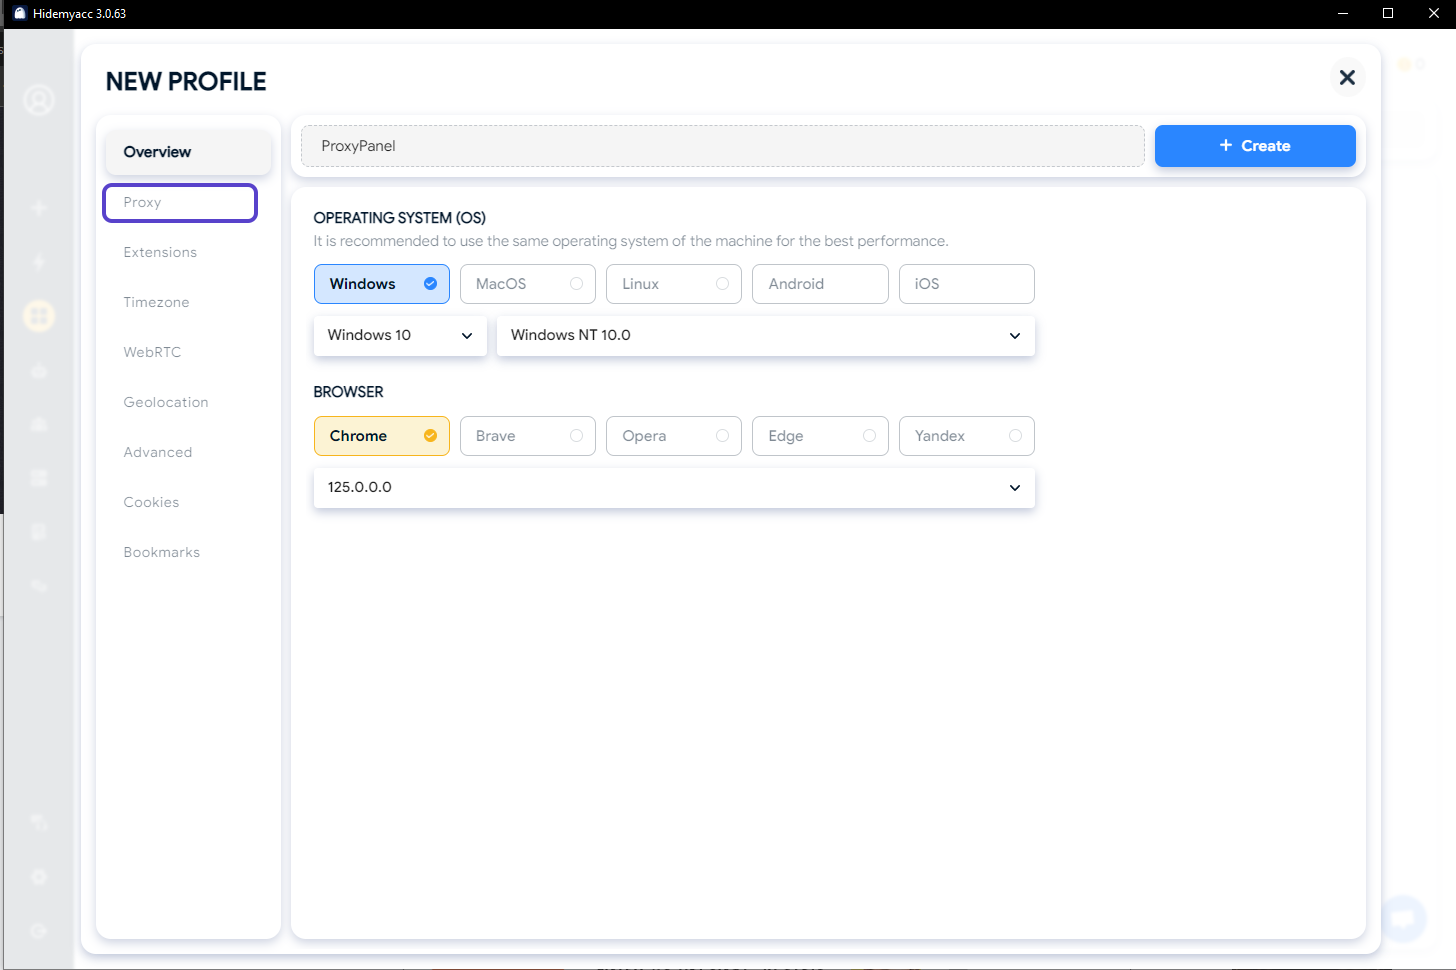Click the gear settings icon in sidebar
This screenshot has width=1456, height=970.
click(x=39, y=877)
